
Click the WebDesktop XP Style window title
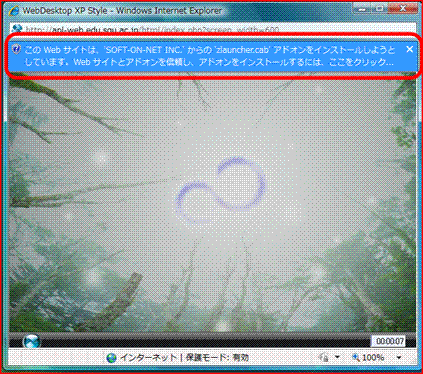tap(122, 11)
